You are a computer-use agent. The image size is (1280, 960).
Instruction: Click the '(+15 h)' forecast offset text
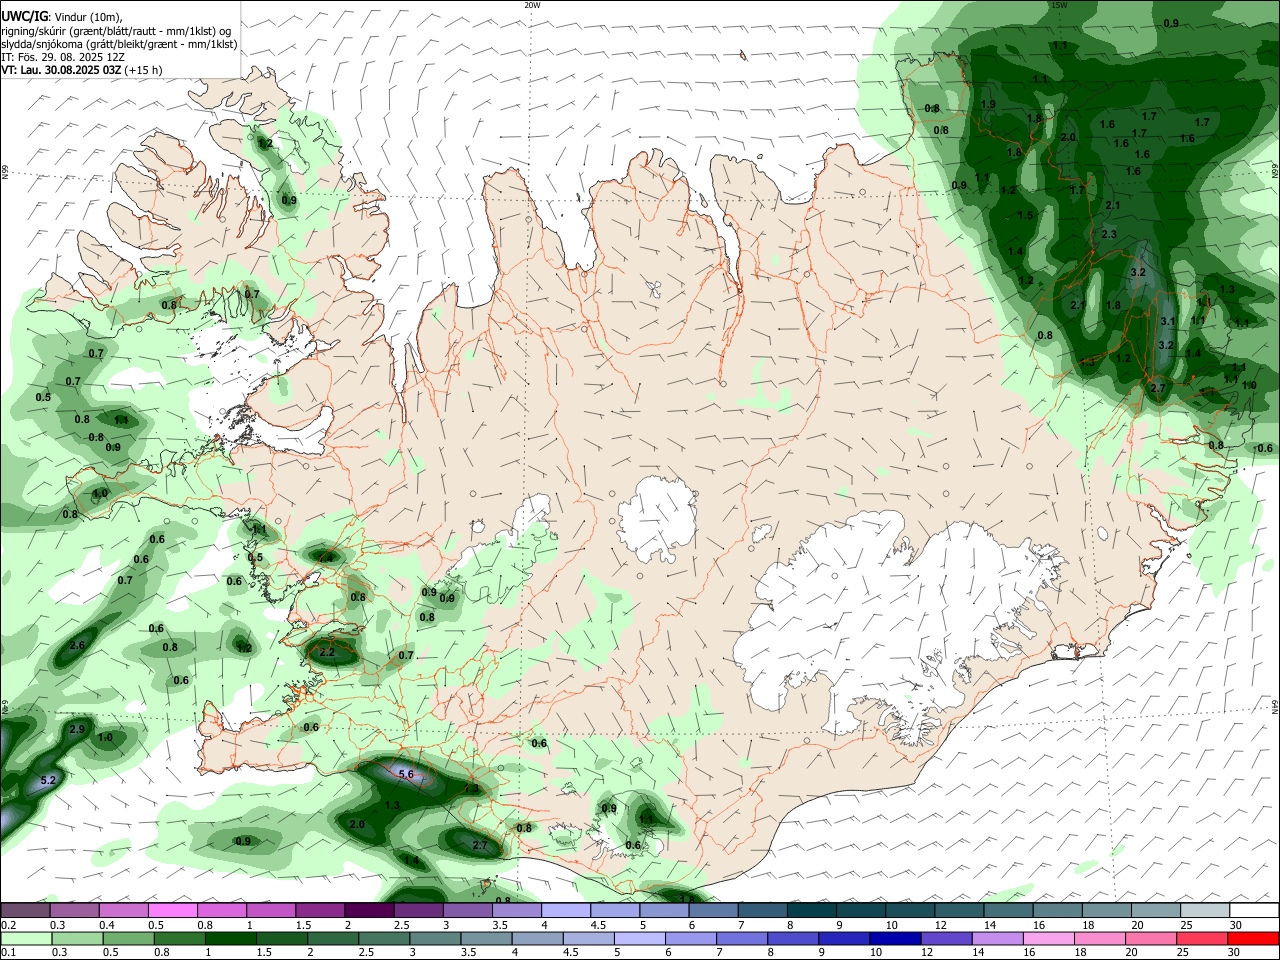[x=144, y=70]
